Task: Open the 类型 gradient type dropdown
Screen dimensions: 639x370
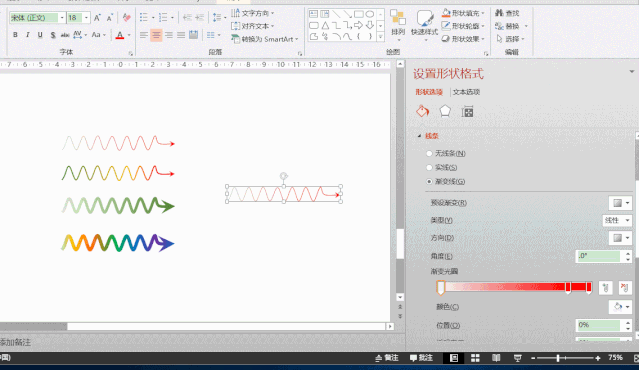Action: [x=617, y=220]
